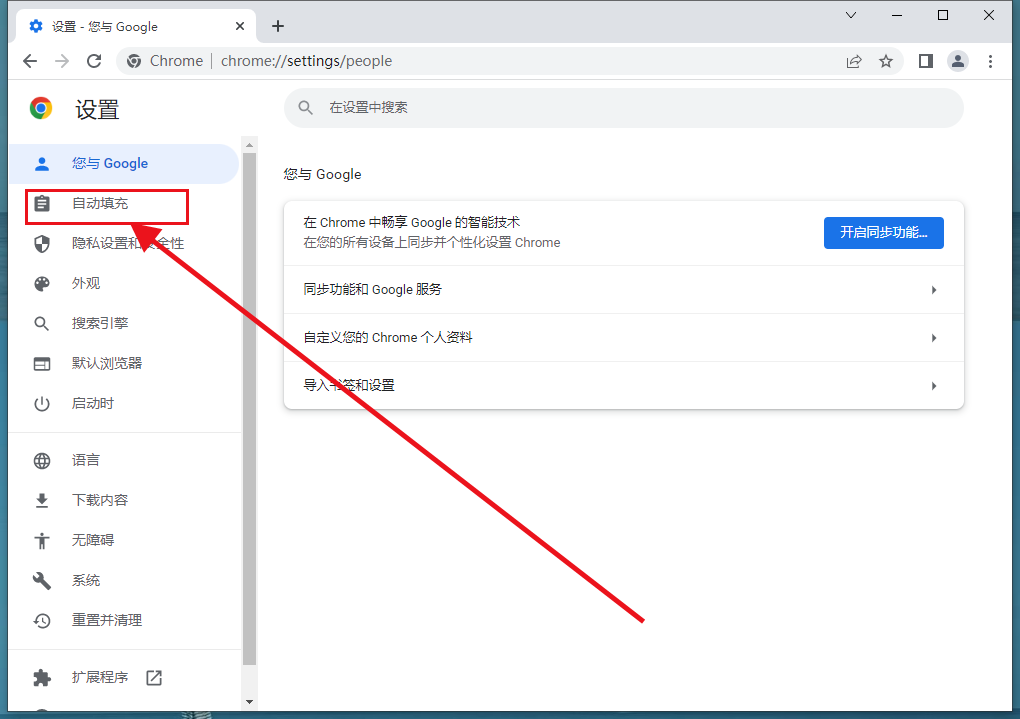Focus the 在设置中搜索 search field
Screen dimensions: 1020x719
coord(624,107)
